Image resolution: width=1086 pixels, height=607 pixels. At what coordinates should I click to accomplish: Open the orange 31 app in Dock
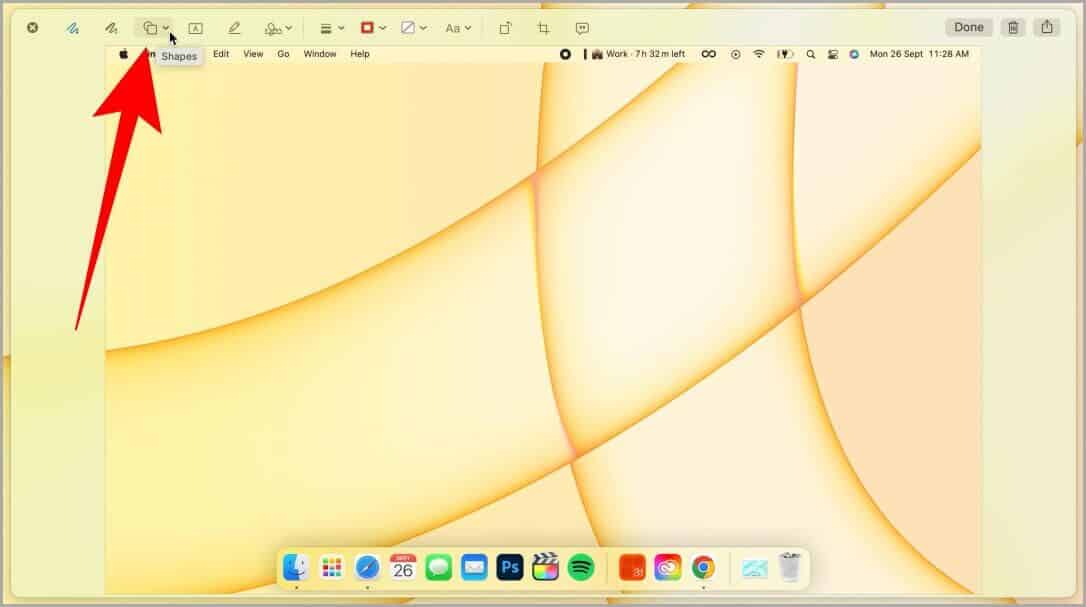[x=632, y=568]
